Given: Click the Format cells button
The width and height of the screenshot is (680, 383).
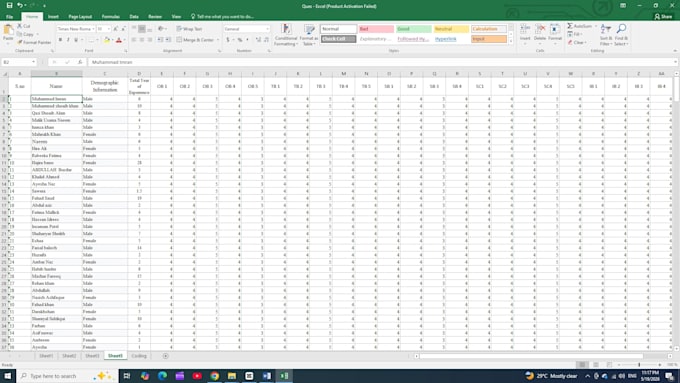Looking at the screenshot, I should tap(555, 35).
